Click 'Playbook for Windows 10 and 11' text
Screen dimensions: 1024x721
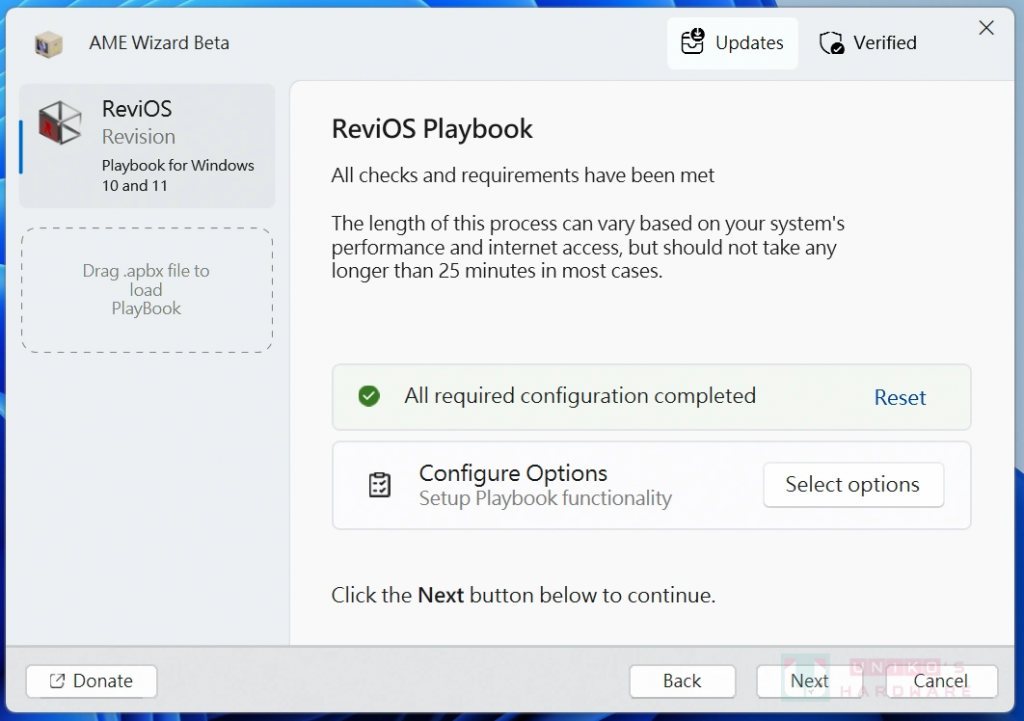178,175
